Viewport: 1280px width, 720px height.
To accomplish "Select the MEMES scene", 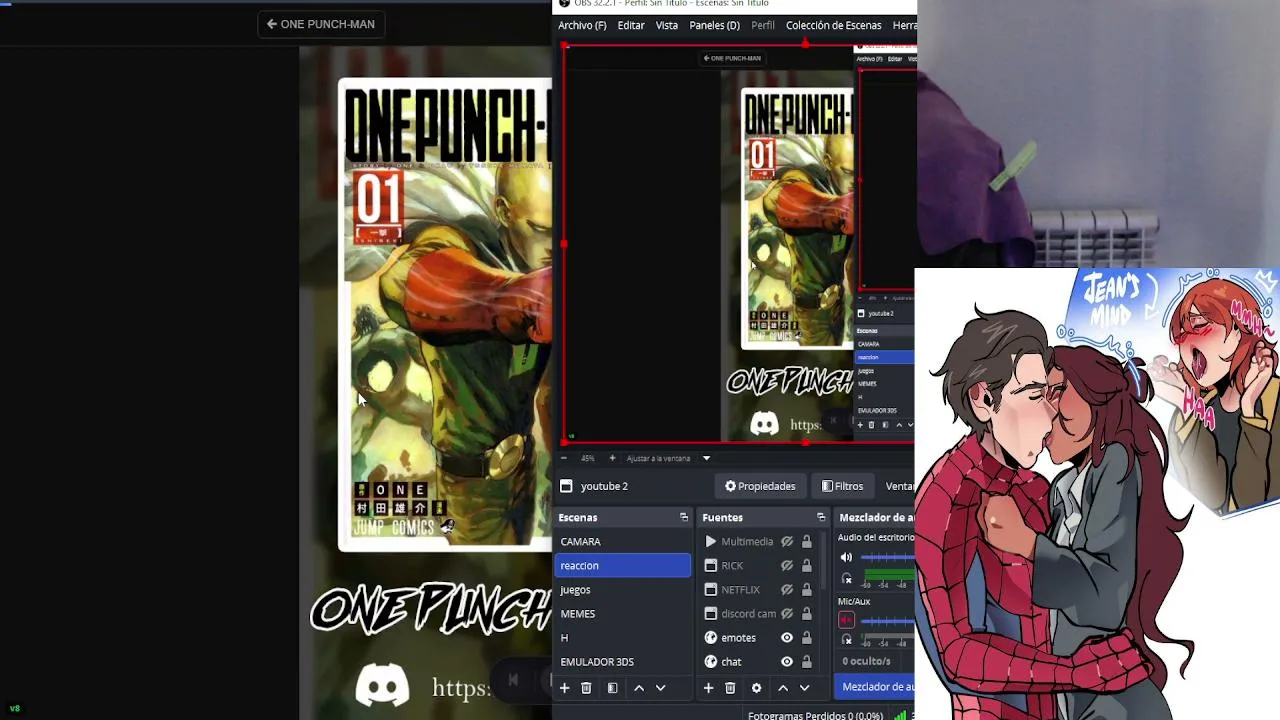I will pyautogui.click(x=623, y=613).
